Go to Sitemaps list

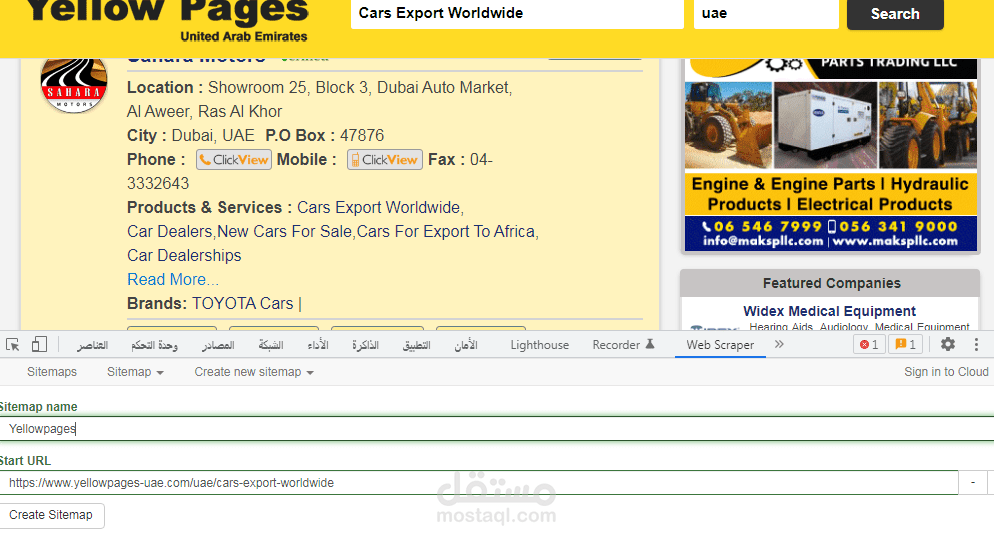(x=52, y=372)
